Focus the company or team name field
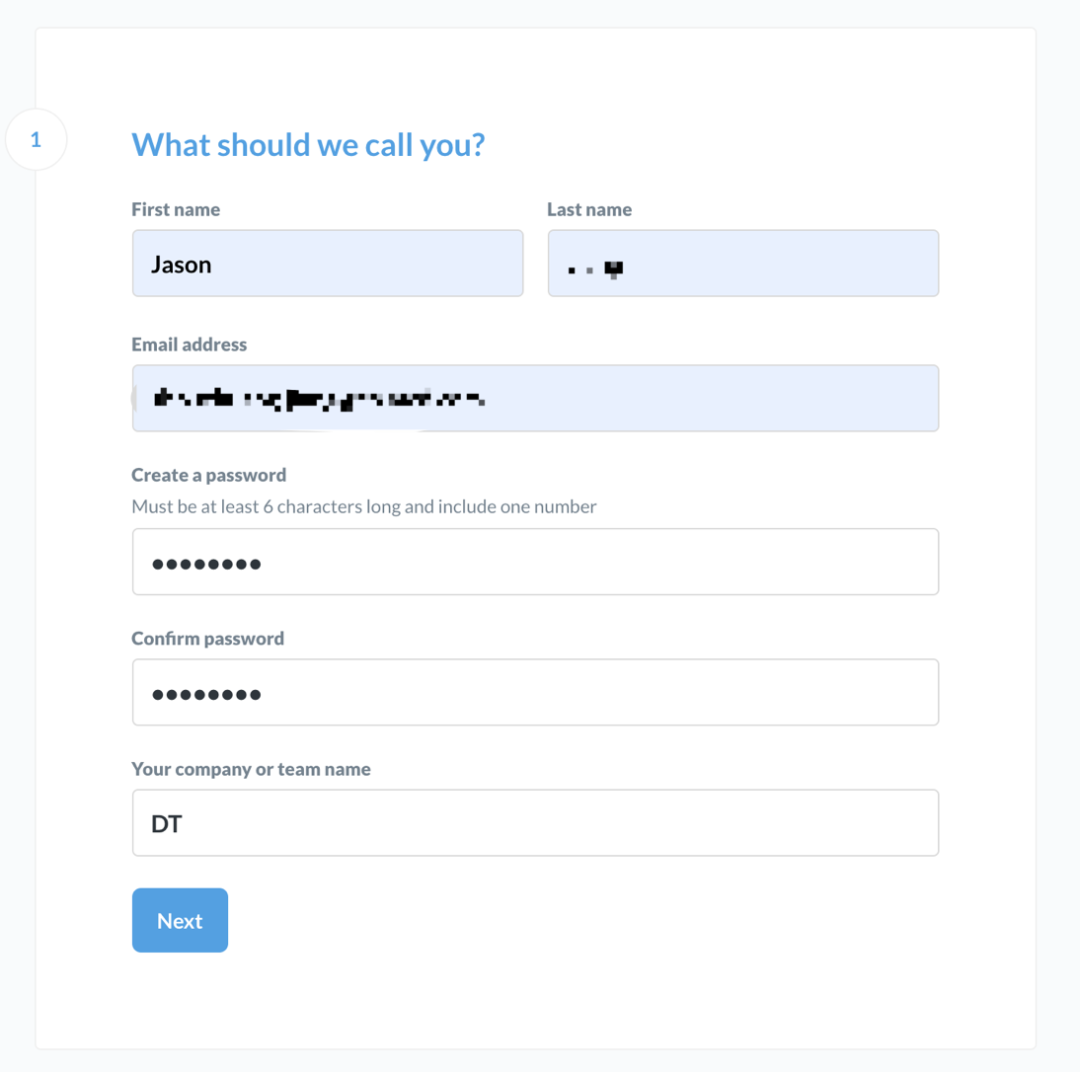1080x1072 pixels. tap(535, 823)
